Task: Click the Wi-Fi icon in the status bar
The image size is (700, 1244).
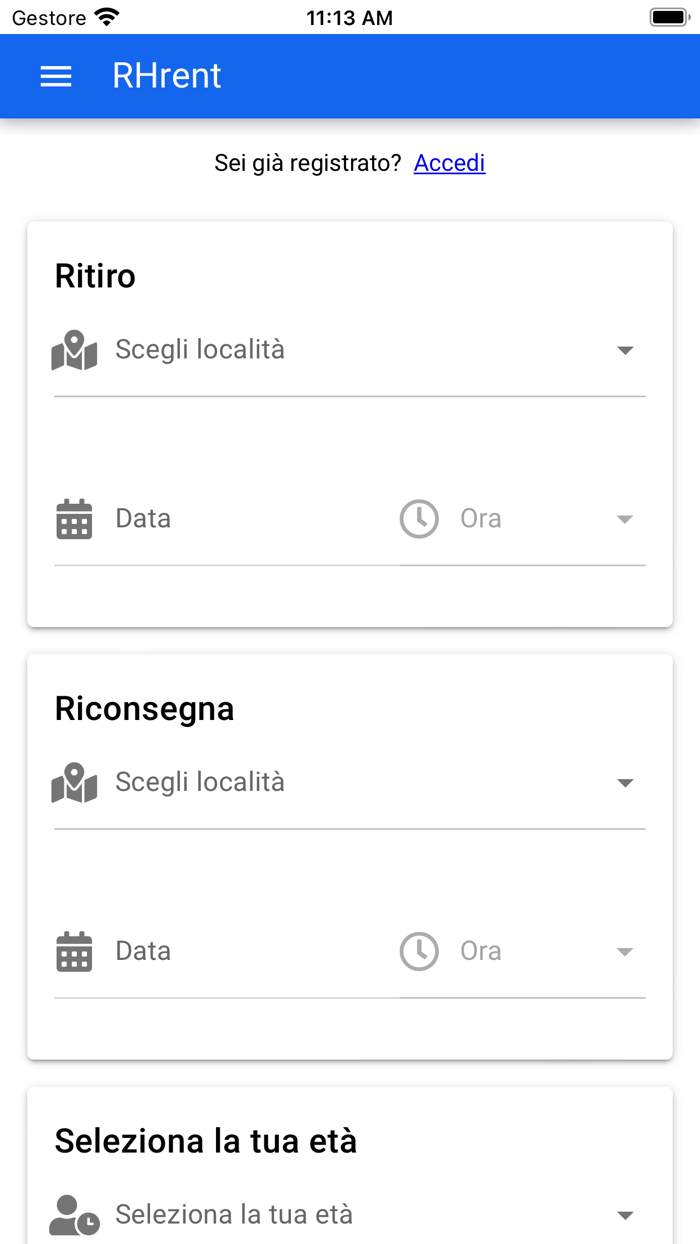Action: [x=103, y=15]
